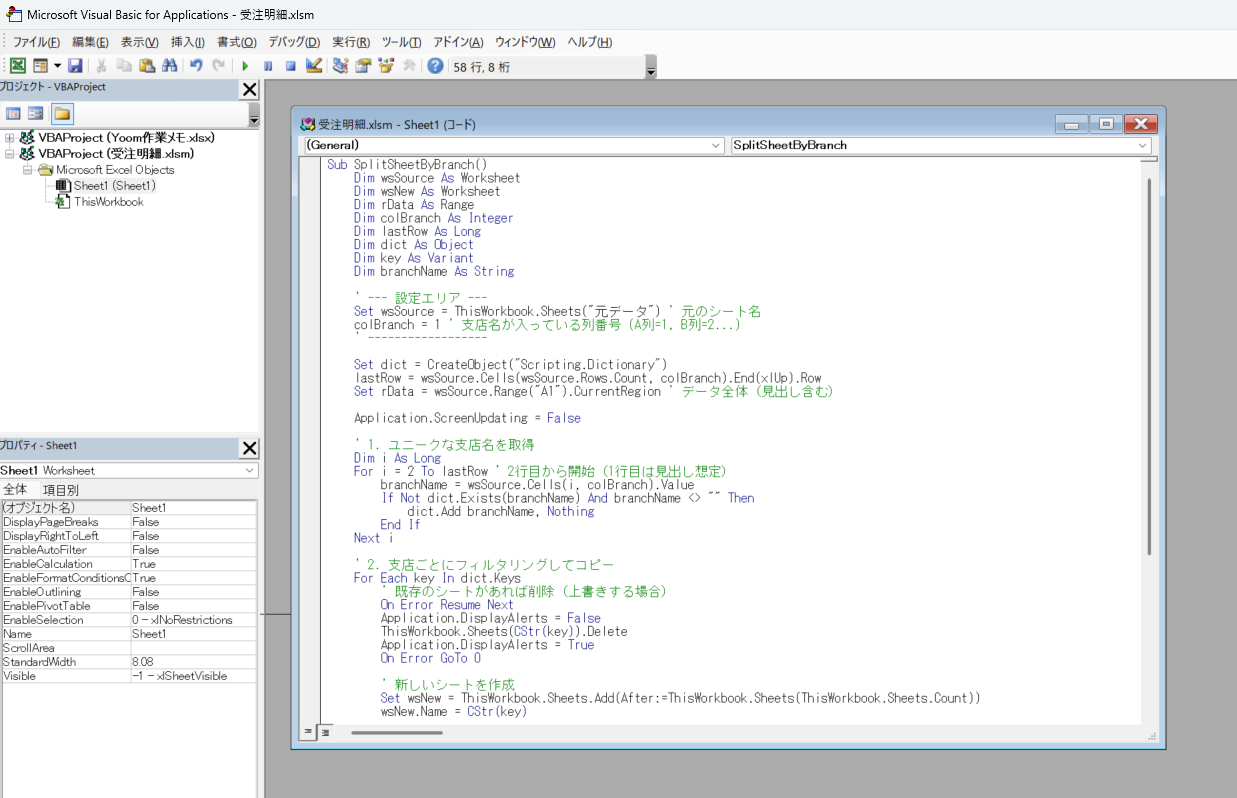The width and height of the screenshot is (1237, 798).
Task: Switch to the 項目別 properties tab
Action: tap(60, 490)
